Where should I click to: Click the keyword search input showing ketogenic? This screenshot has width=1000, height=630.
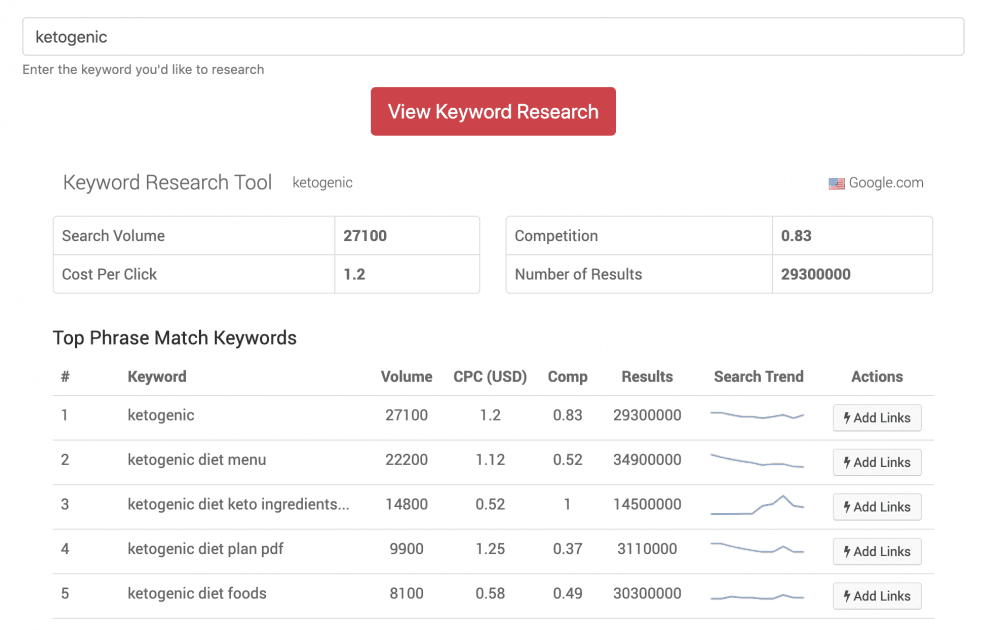tap(493, 36)
